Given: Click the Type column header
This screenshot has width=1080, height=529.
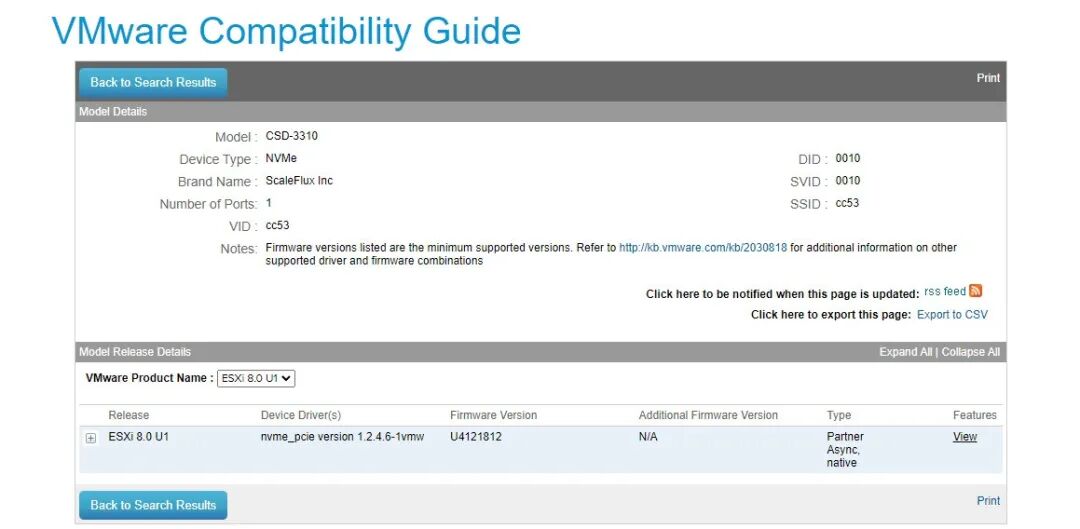Looking at the screenshot, I should [x=838, y=415].
